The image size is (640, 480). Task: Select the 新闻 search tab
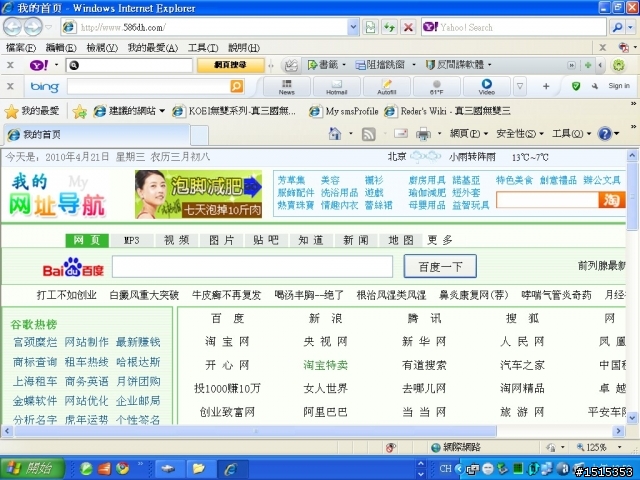click(356, 240)
